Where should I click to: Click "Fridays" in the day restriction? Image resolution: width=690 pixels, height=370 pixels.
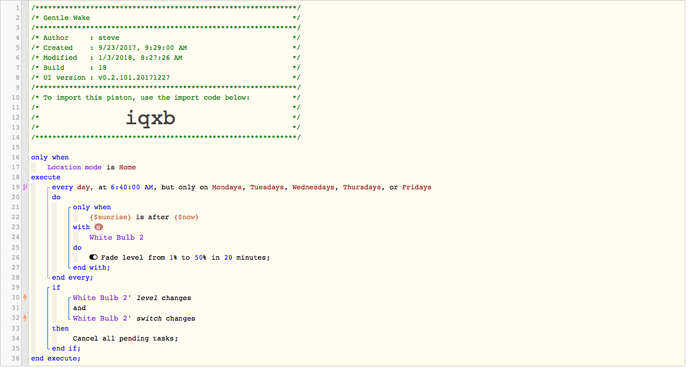click(416, 187)
